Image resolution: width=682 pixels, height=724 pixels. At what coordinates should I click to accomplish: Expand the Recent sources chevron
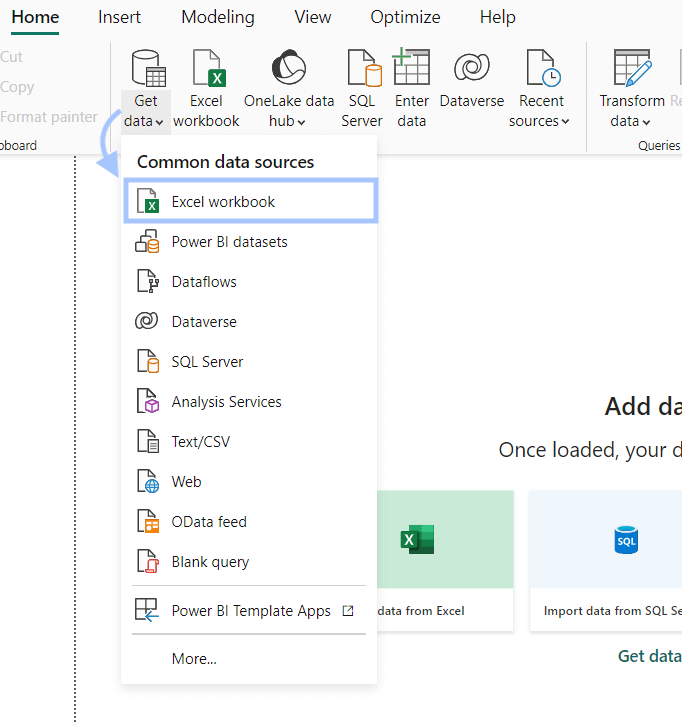[565, 121]
